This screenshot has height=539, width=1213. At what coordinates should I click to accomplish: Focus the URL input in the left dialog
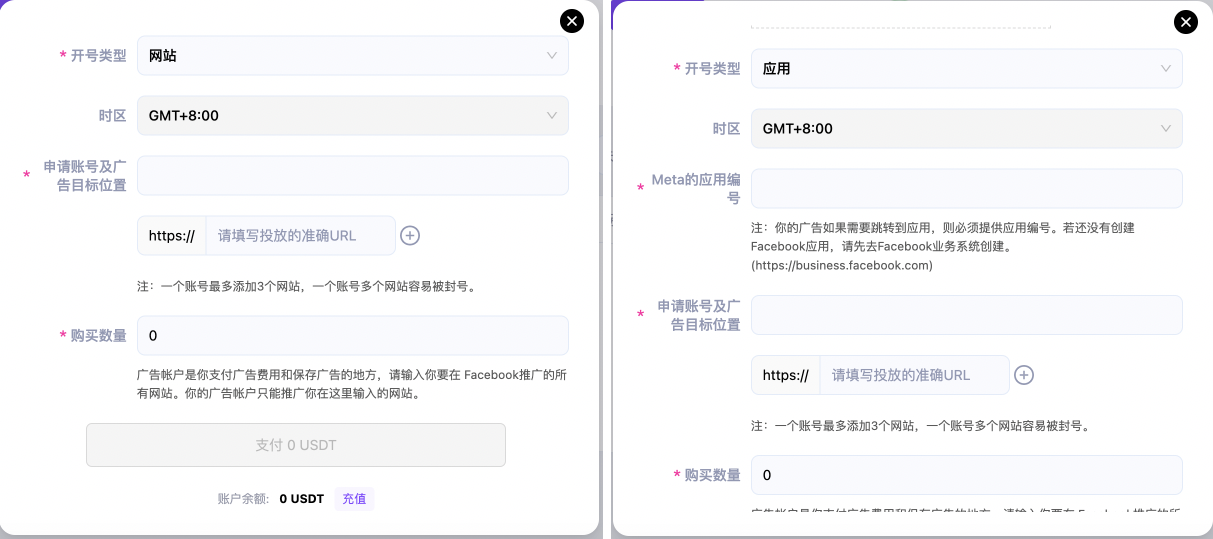(x=300, y=236)
